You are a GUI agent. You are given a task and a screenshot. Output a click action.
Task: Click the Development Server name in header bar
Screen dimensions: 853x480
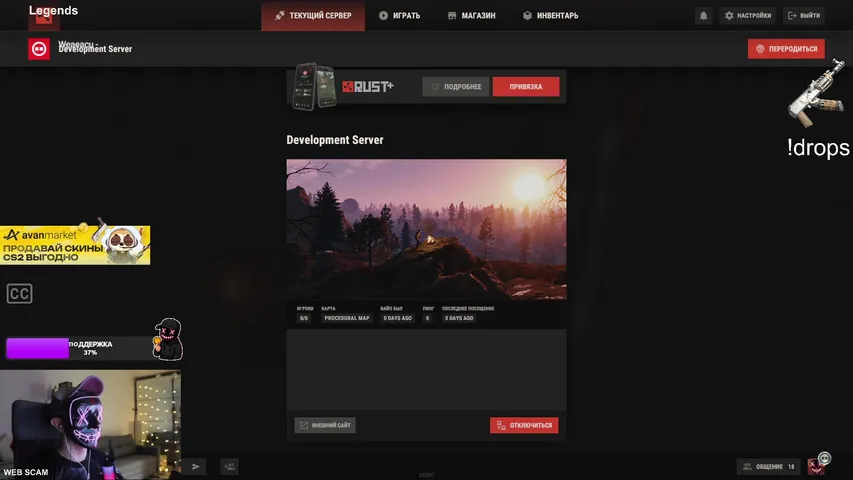pyautogui.click(x=95, y=49)
